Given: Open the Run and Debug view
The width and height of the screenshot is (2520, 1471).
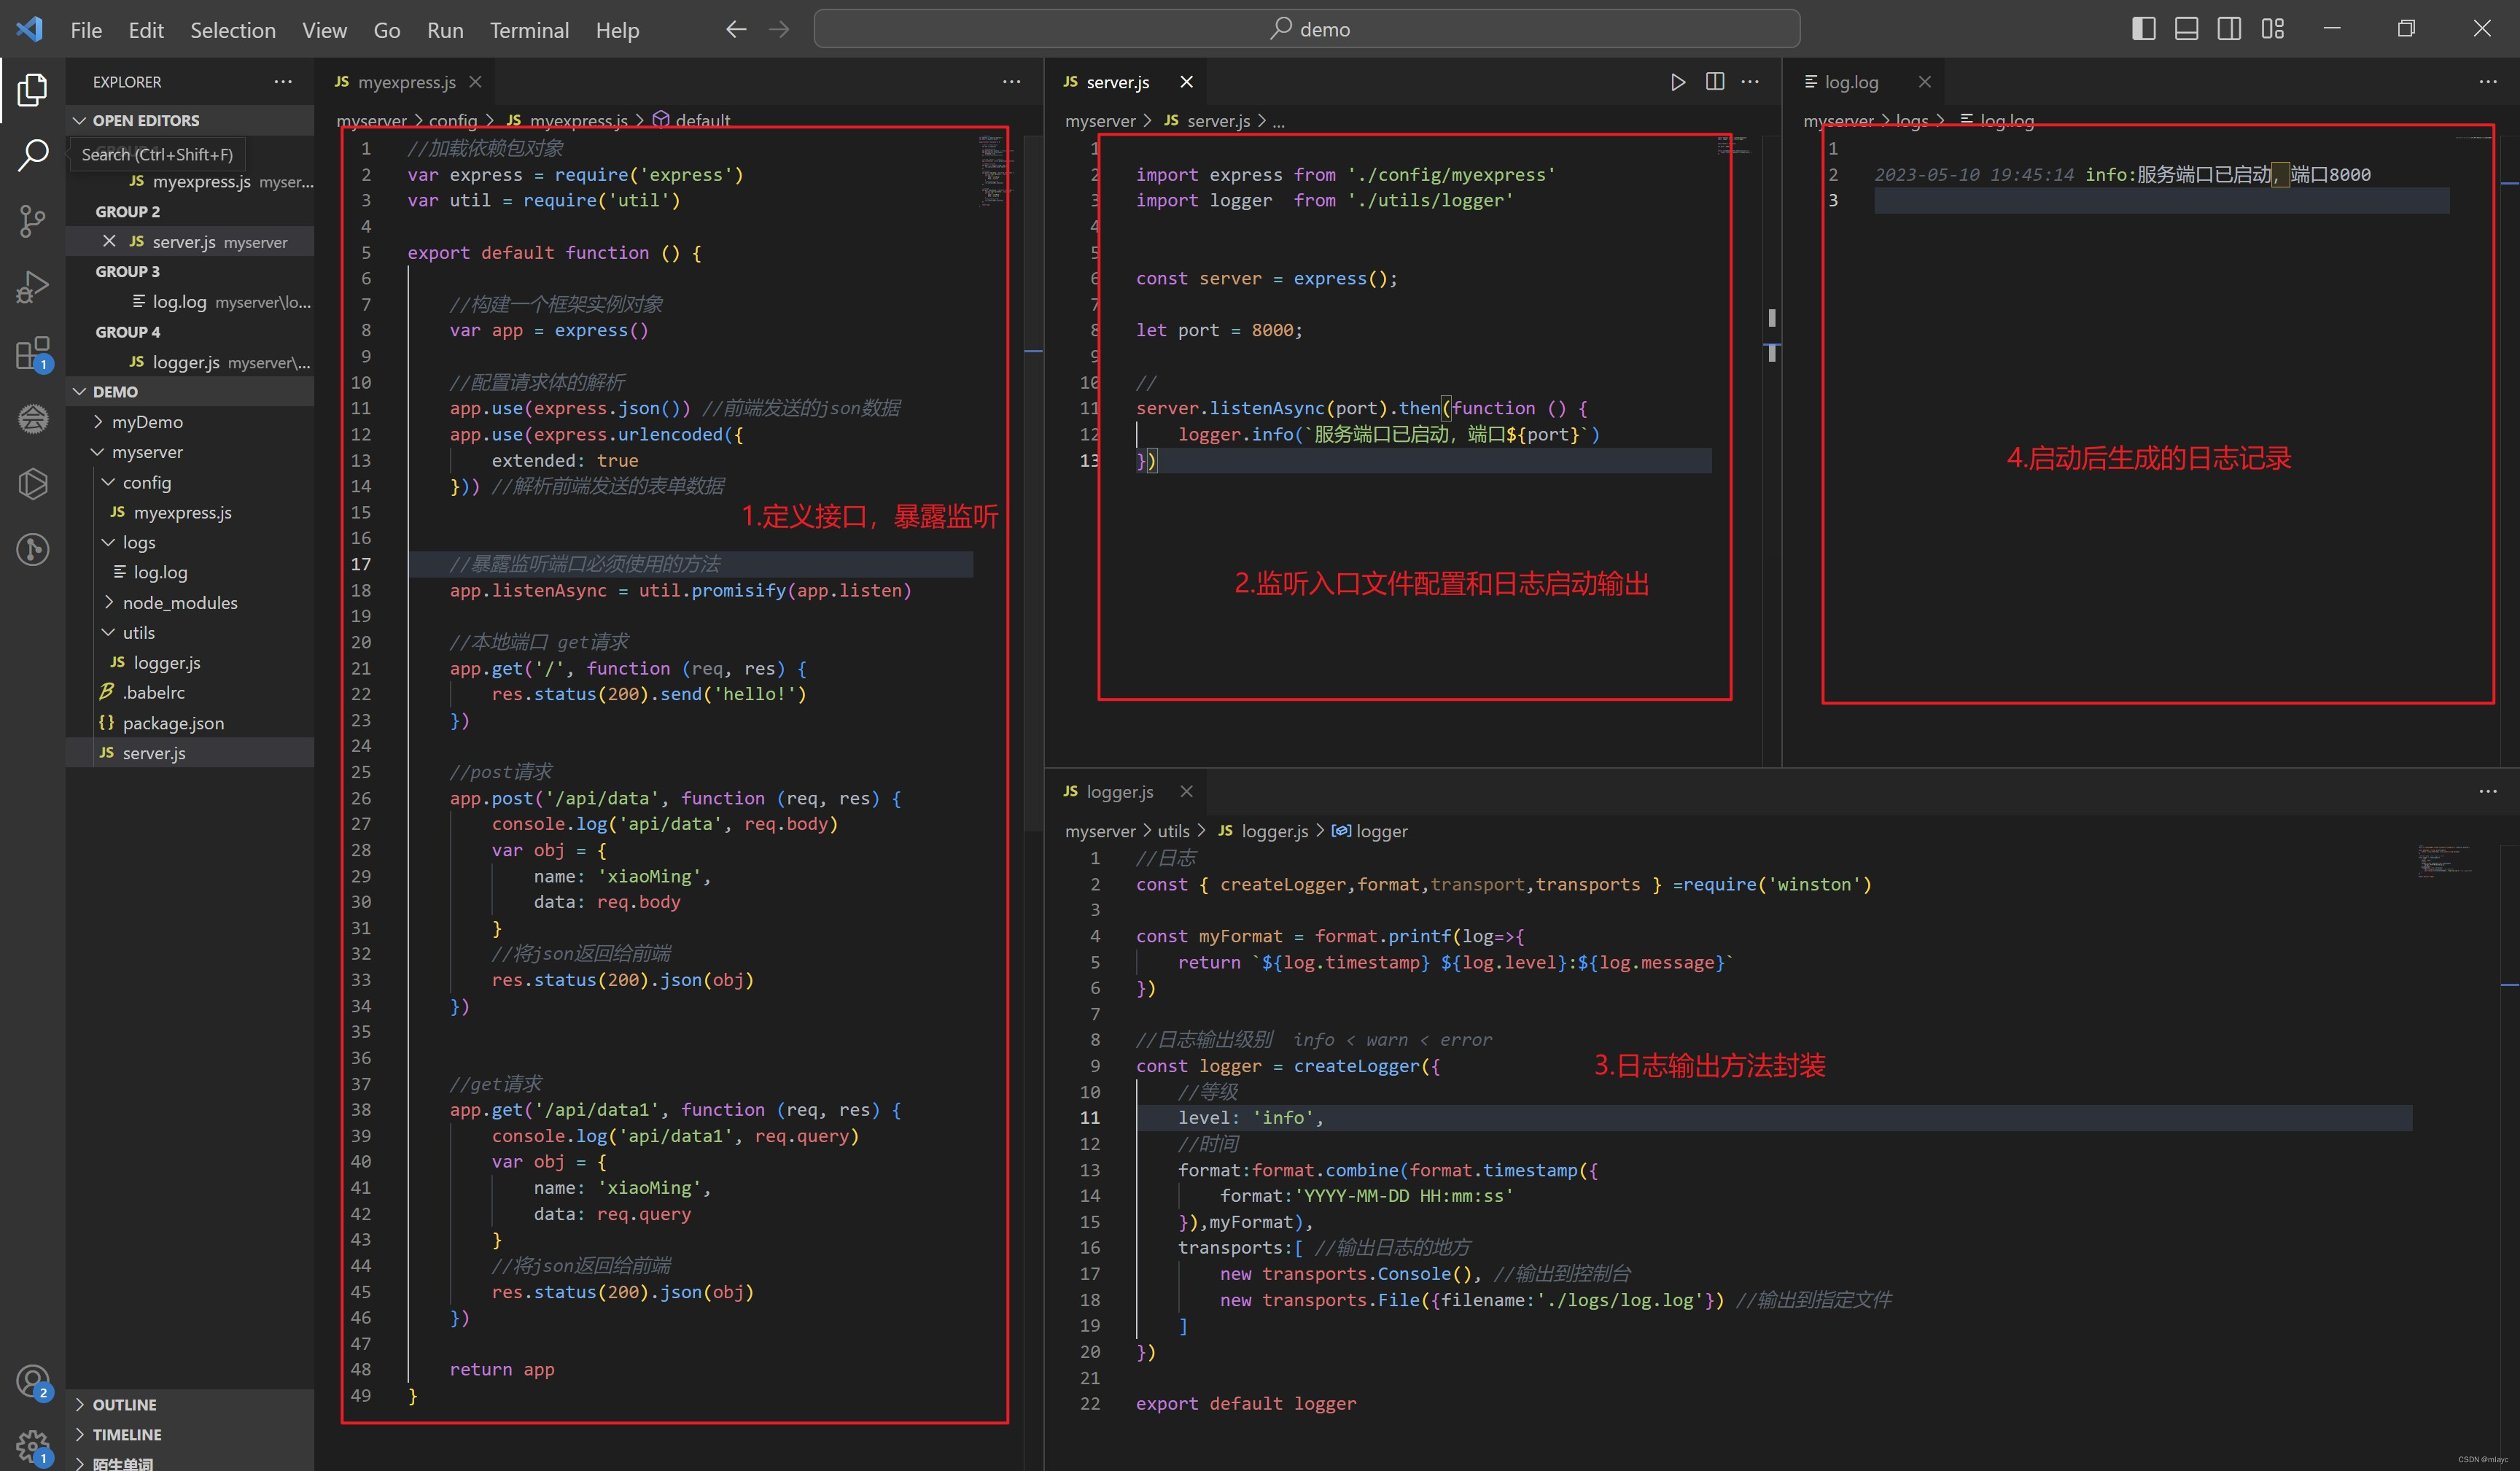Looking at the screenshot, I should pyautogui.click(x=32, y=287).
